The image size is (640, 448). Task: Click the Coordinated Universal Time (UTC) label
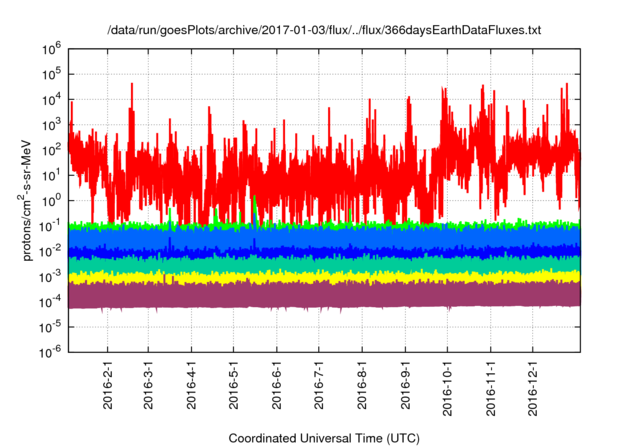[324, 439]
